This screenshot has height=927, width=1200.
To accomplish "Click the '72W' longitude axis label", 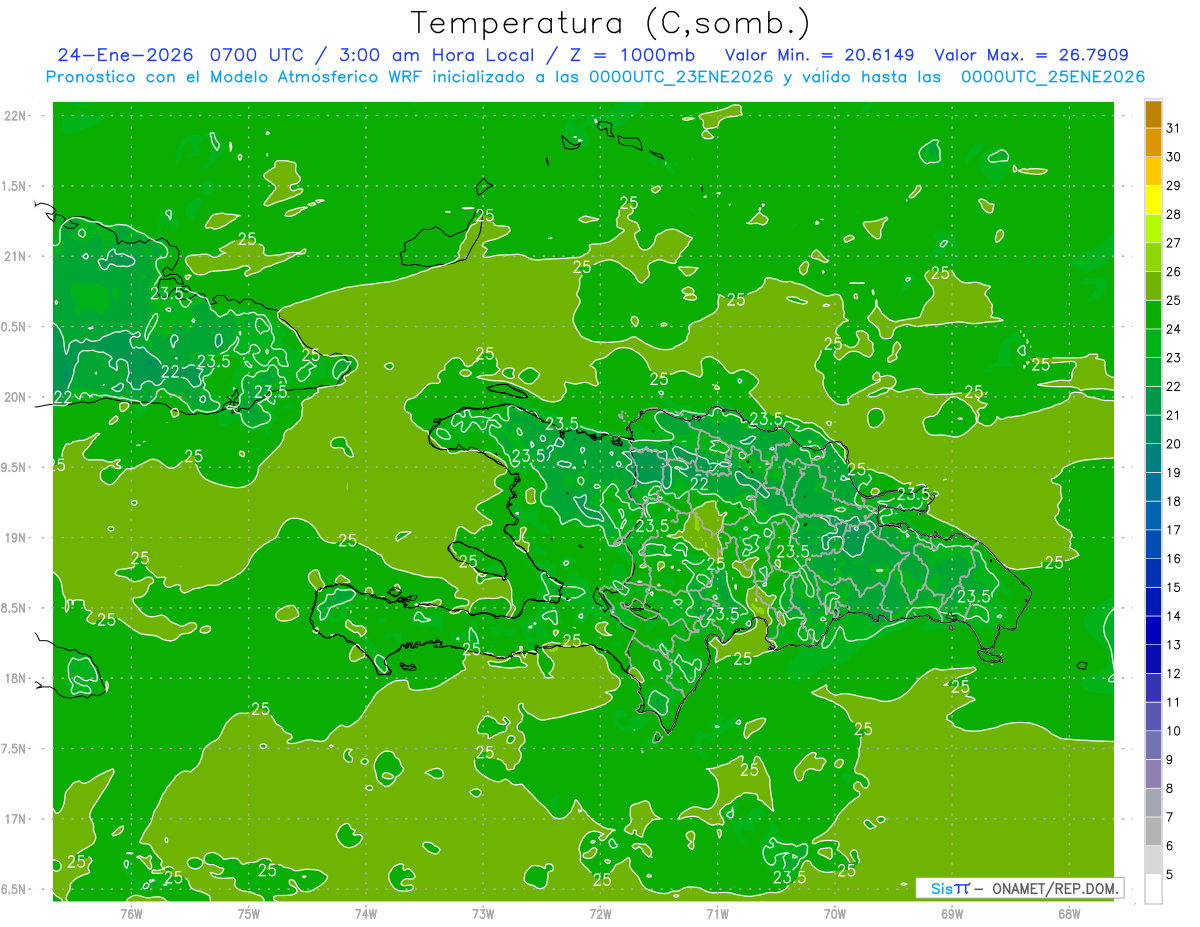I will coord(600,914).
